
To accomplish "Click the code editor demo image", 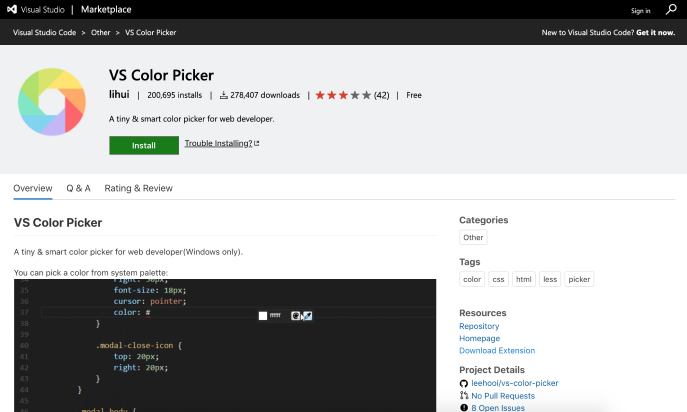I will tap(225, 345).
